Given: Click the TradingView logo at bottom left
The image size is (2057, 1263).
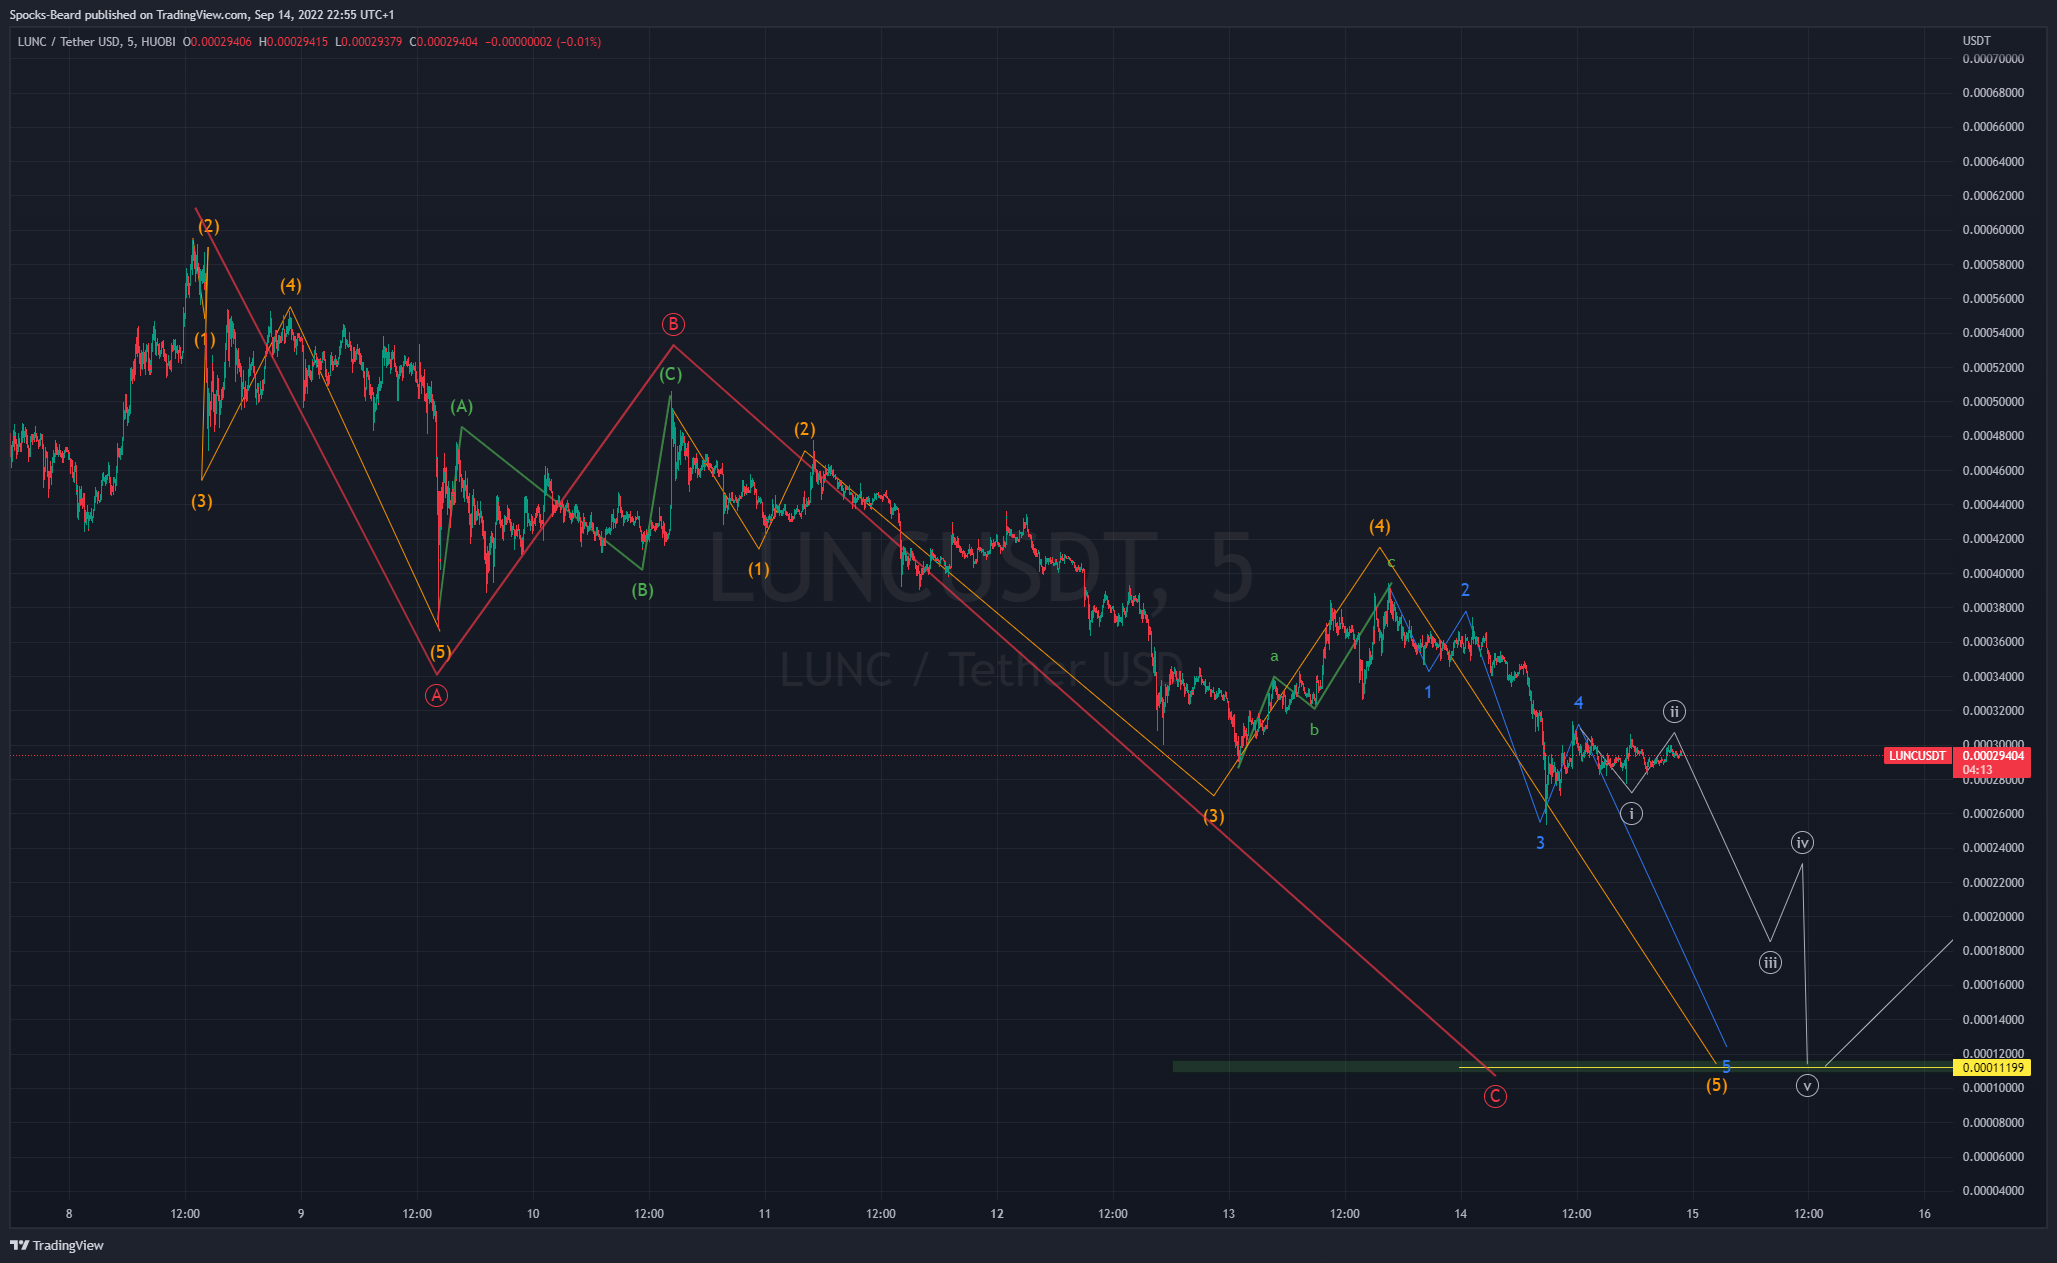Looking at the screenshot, I should click(x=57, y=1245).
